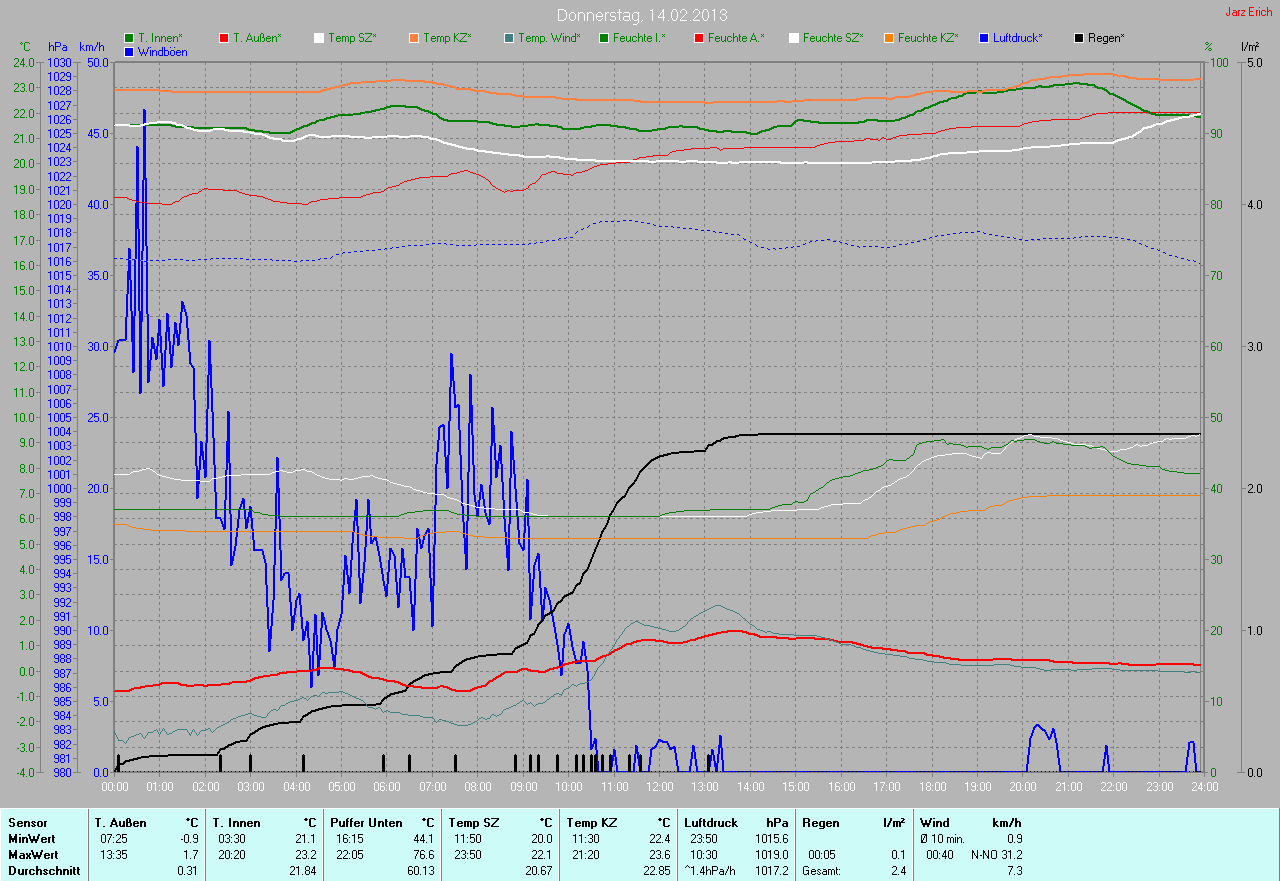Click the MinWert row label
This screenshot has width=1280, height=881.
32,839
